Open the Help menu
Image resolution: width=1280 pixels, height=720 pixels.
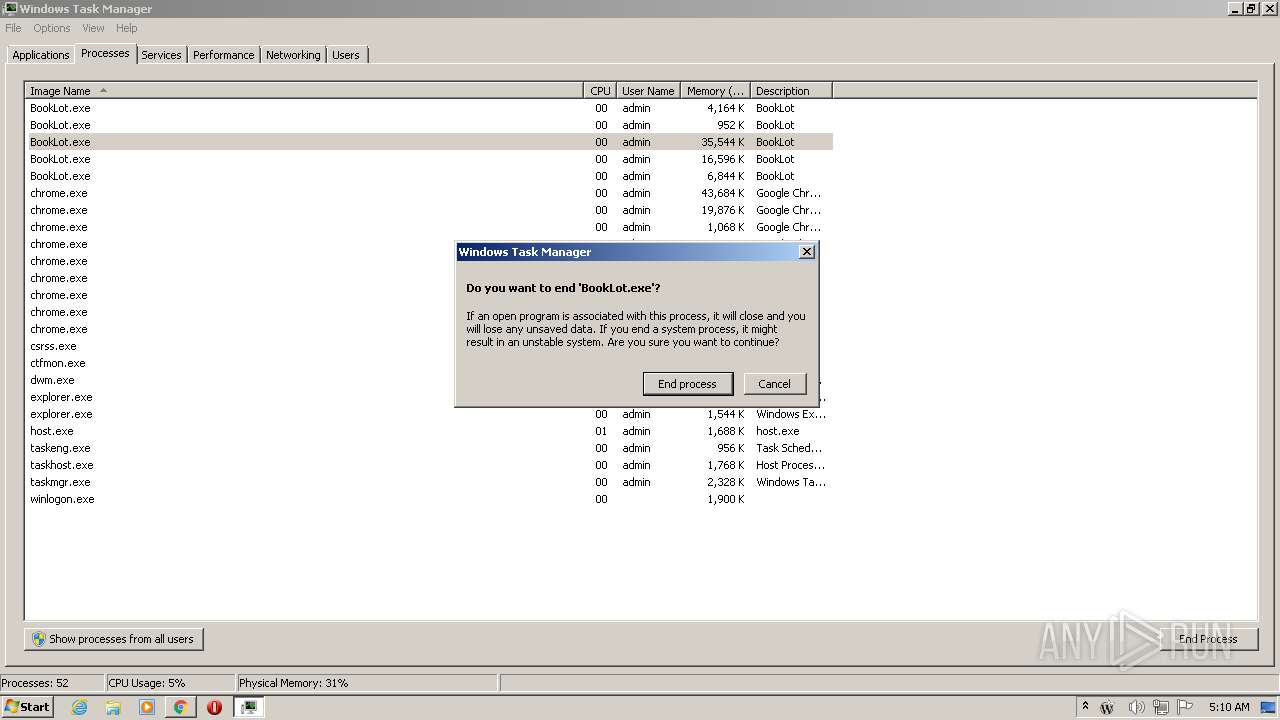(126, 28)
